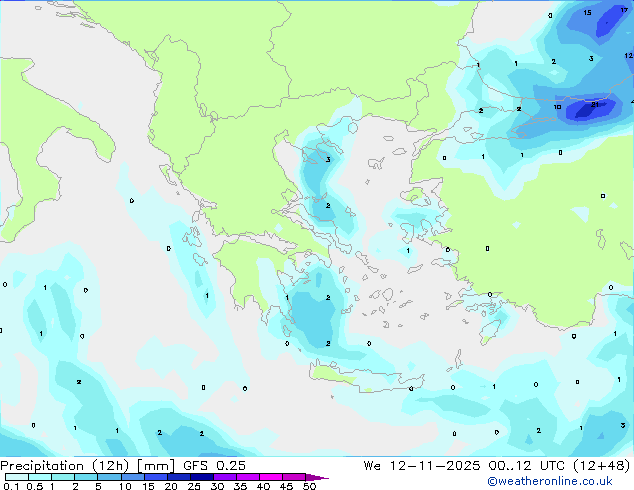634x490 pixels.
Task: Click the 0.5–1 mm legend color swatch
Action: [40, 477]
